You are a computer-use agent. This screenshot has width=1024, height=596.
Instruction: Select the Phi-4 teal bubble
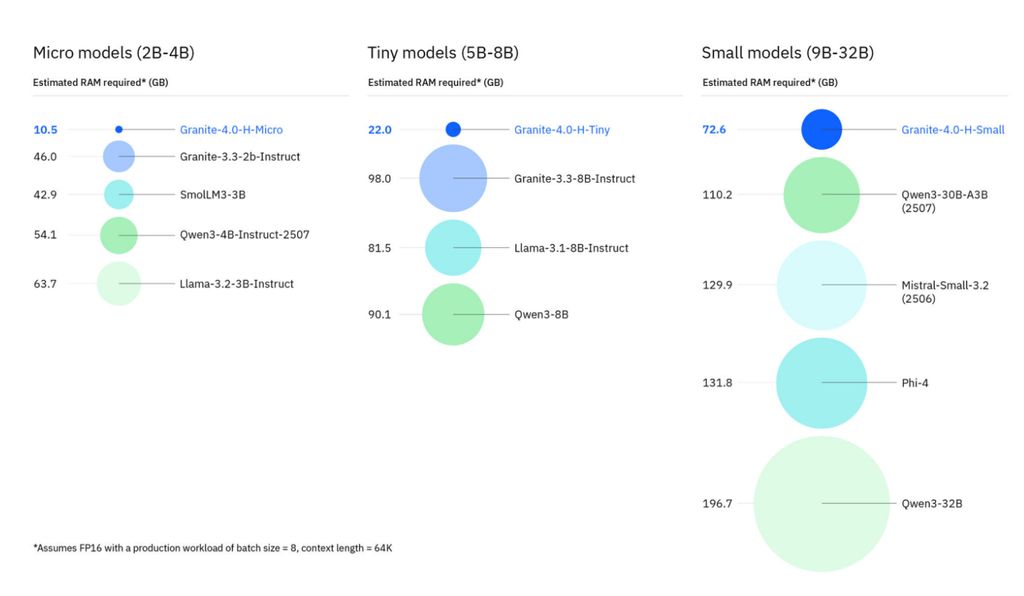[822, 383]
